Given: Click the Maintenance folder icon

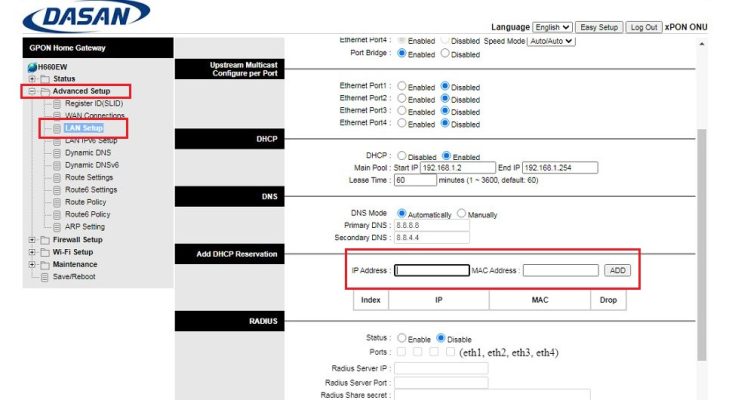Looking at the screenshot, I should coord(45,265).
